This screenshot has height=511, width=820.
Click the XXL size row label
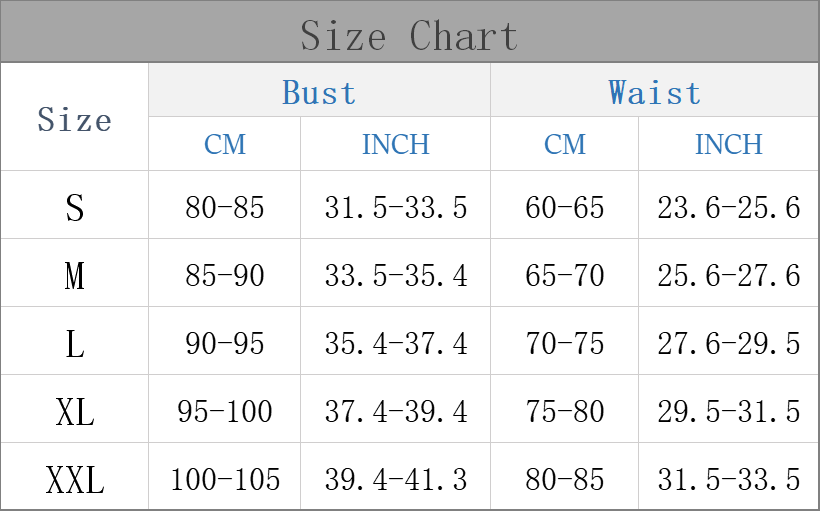pos(74,480)
